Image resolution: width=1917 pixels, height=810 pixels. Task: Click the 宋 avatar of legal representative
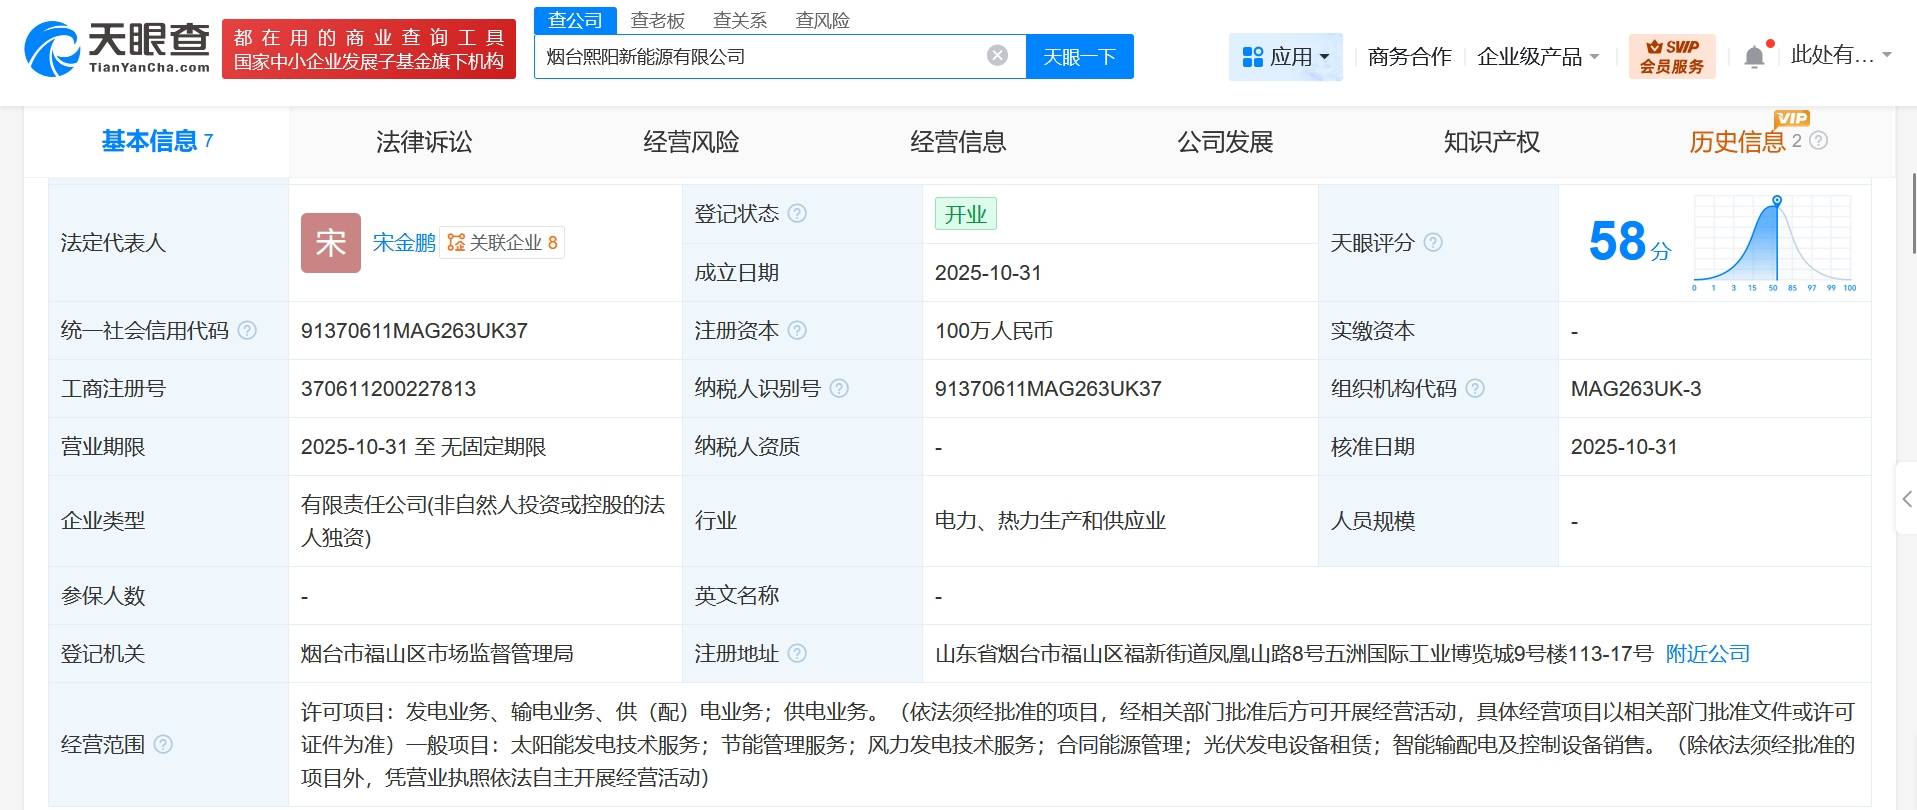[331, 242]
